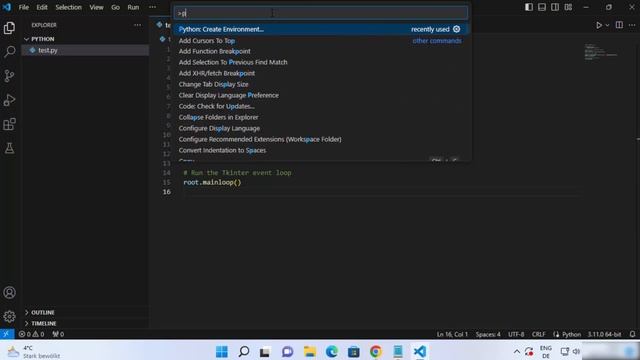This screenshot has height=360, width=640.
Task: Click errors and warnings count in status bar
Action: point(31,334)
